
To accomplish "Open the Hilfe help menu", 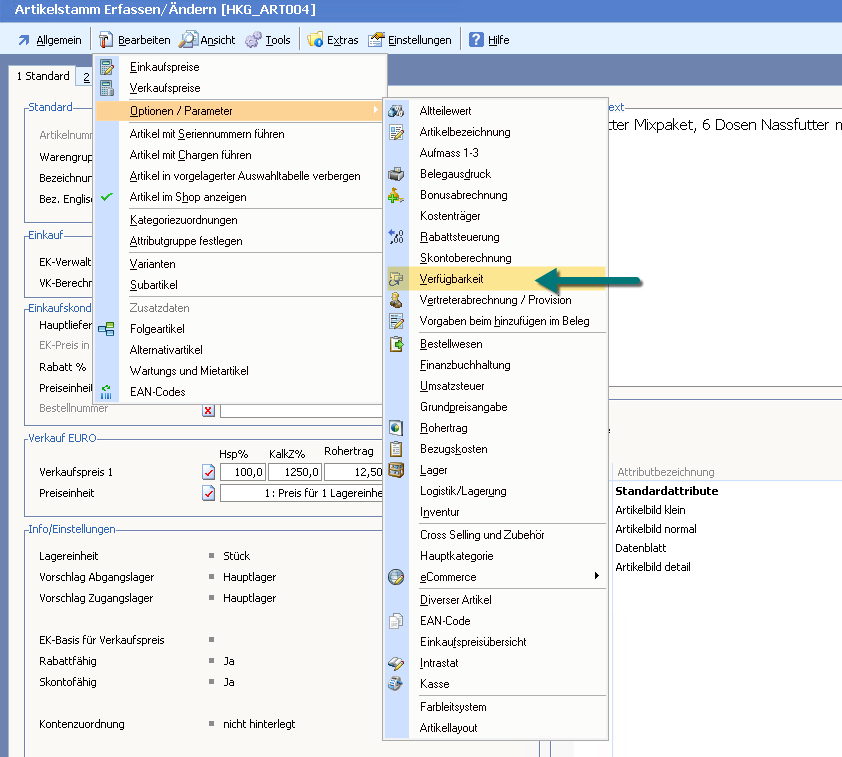I will (x=489, y=40).
